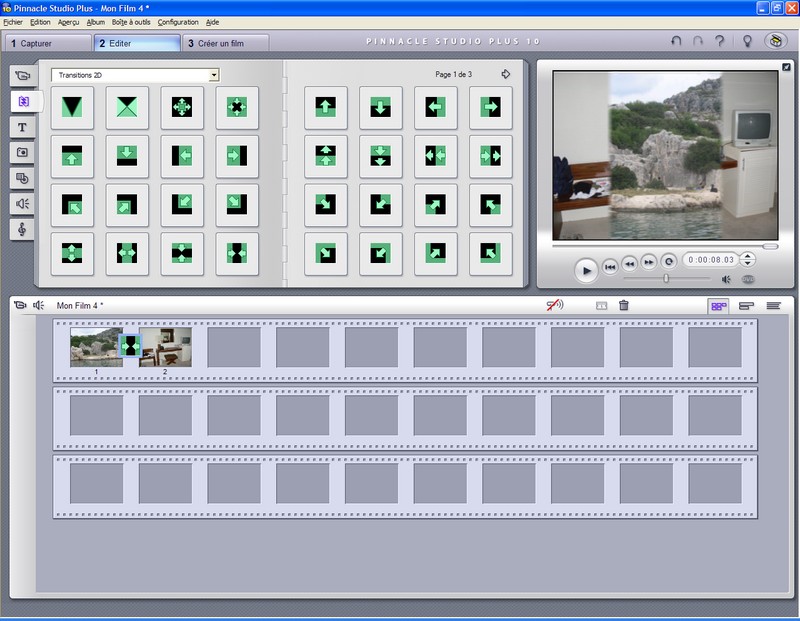Click the shuttle speed slider handle

coord(666,279)
